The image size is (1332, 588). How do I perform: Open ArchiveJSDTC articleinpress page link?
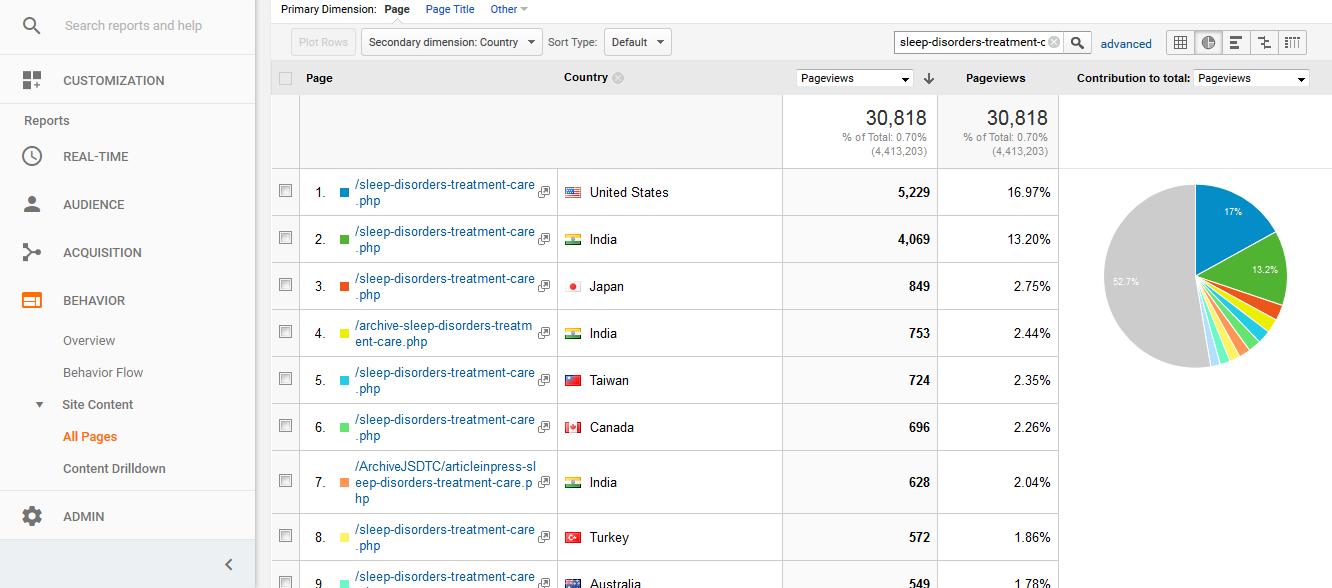(x=445, y=482)
